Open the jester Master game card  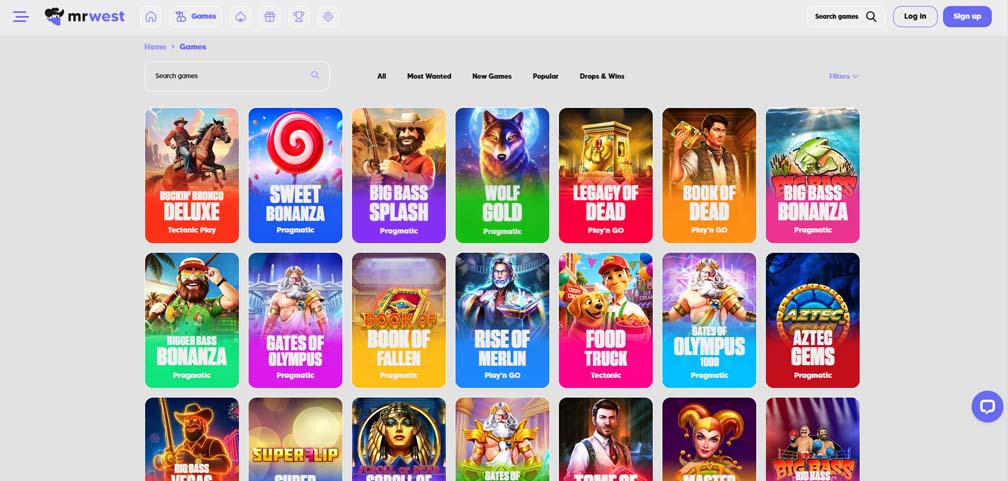point(709,439)
